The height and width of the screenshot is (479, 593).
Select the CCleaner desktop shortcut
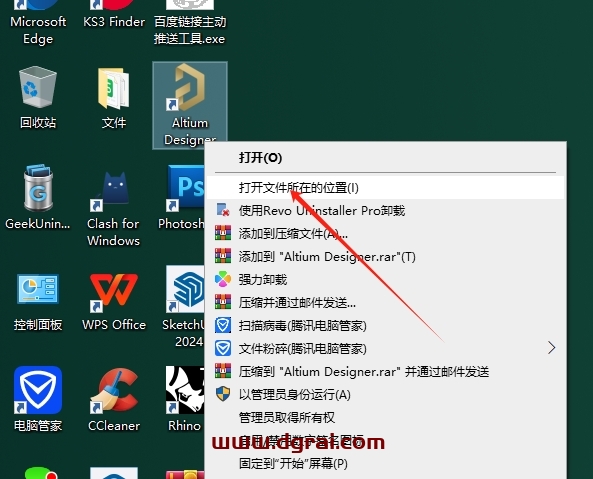[x=114, y=399]
